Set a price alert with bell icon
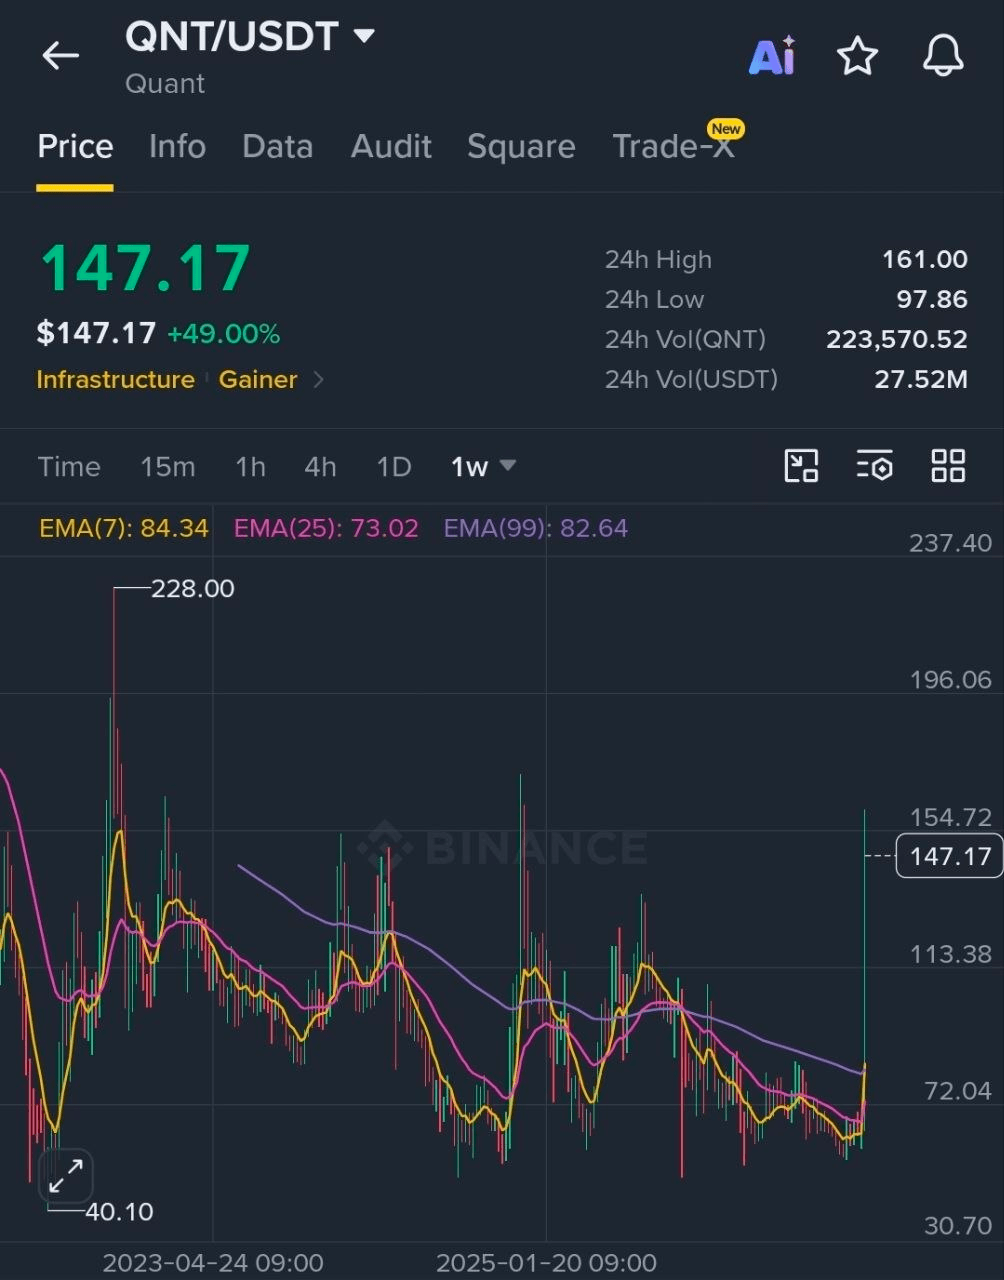The height and width of the screenshot is (1280, 1004). (942, 56)
